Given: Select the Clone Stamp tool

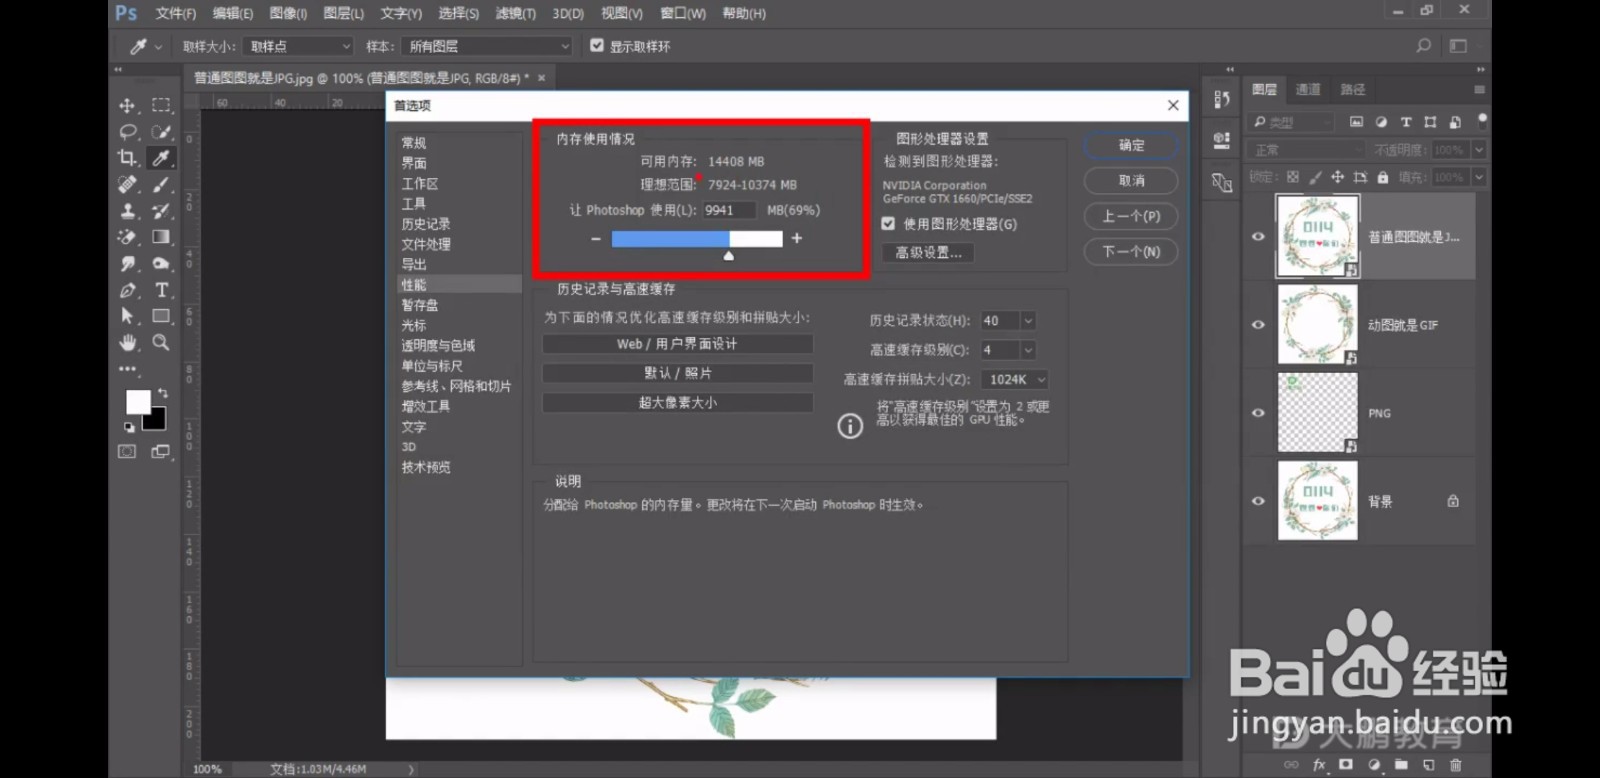Looking at the screenshot, I should [127, 211].
